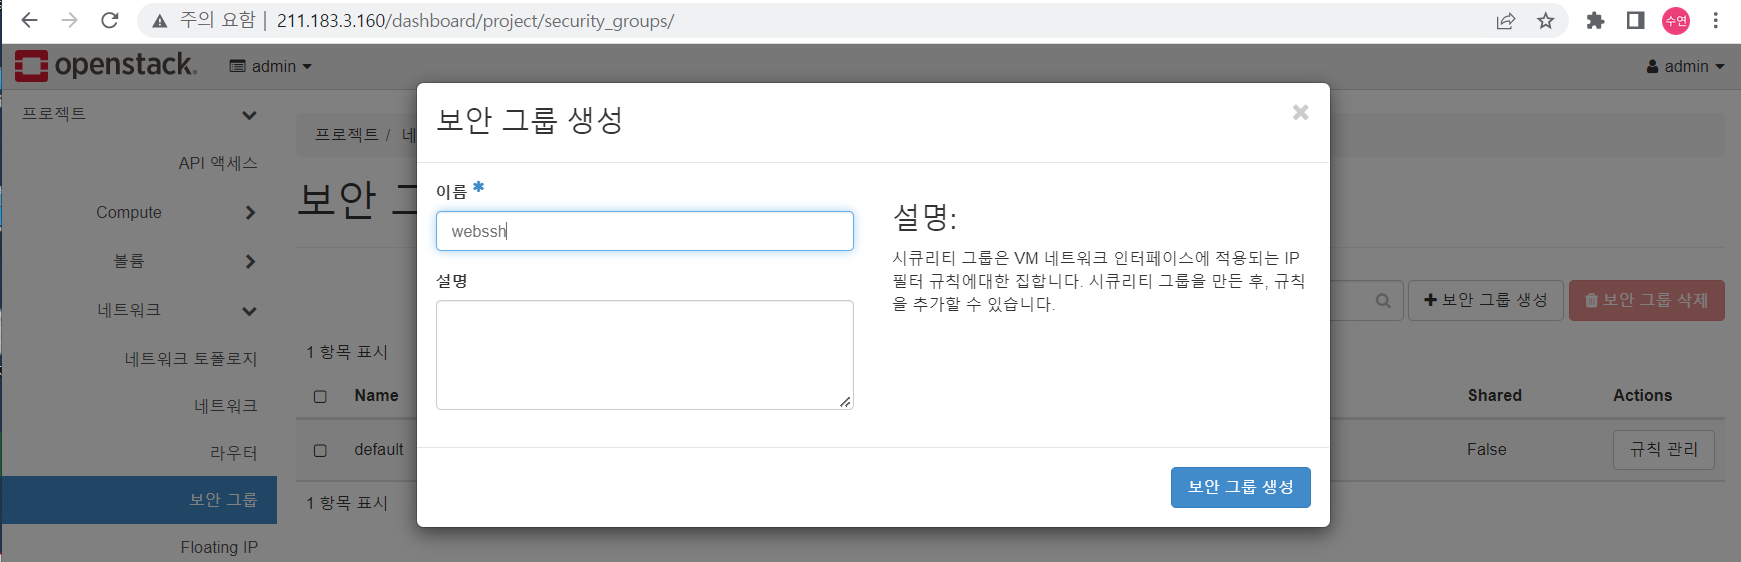Open the admin user menu at top right

(x=1685, y=66)
